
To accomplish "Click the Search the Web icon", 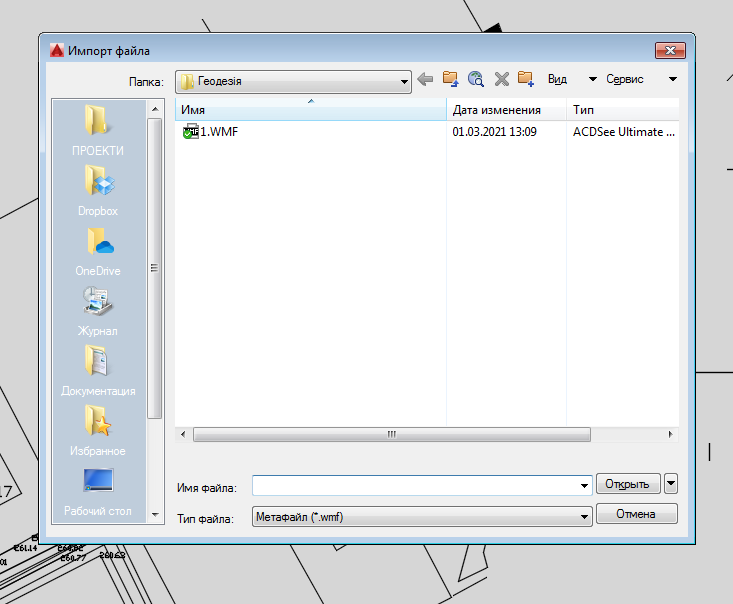I will coord(476,80).
